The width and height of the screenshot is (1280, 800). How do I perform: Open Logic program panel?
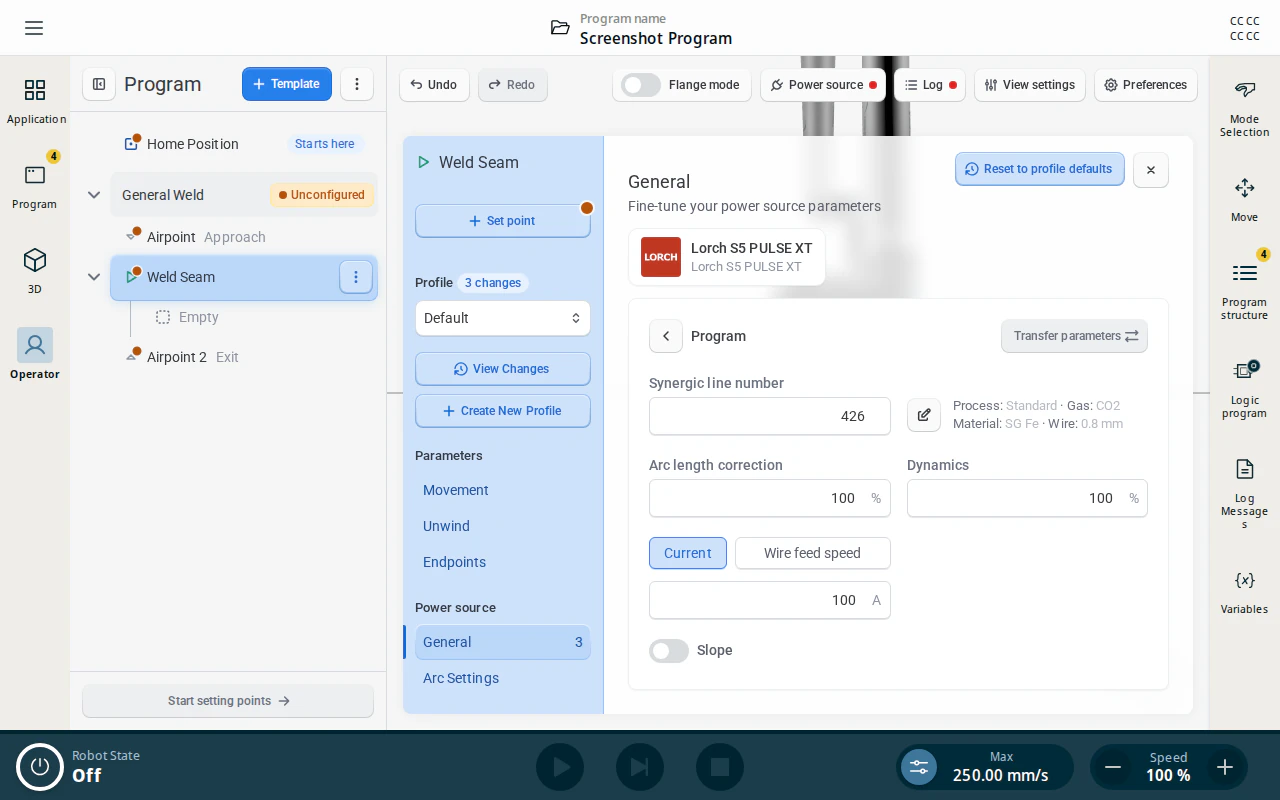[x=1244, y=388]
